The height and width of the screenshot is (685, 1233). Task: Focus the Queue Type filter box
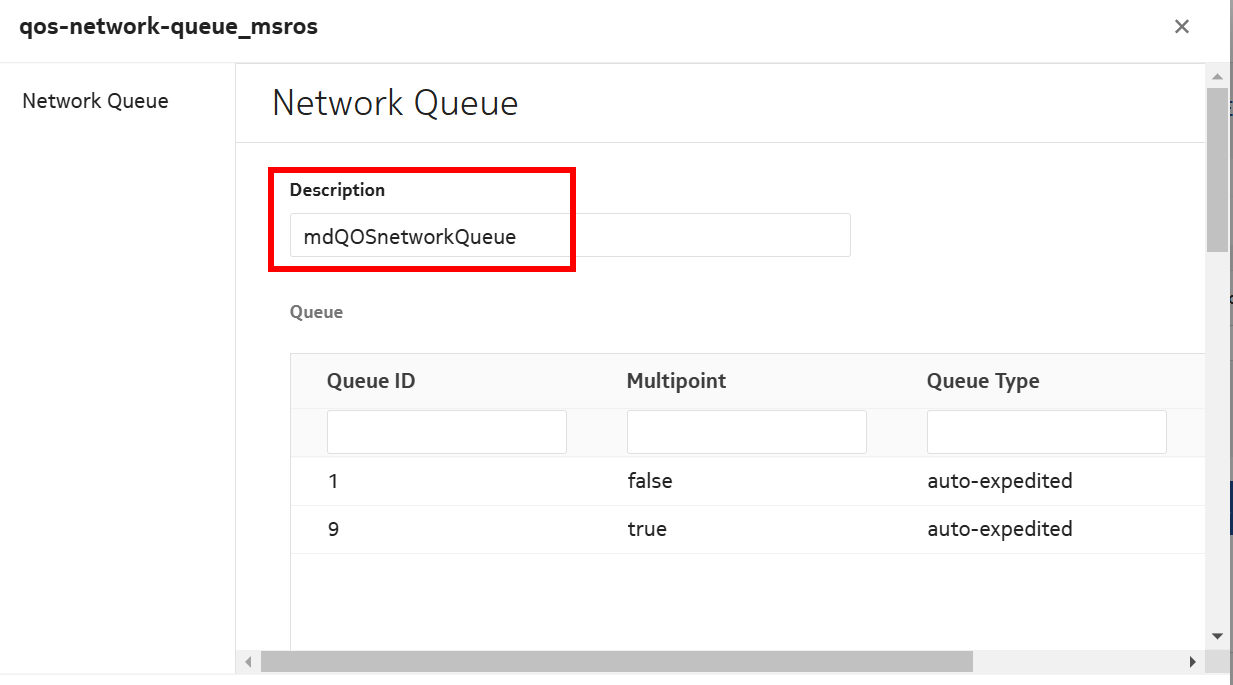click(1046, 432)
